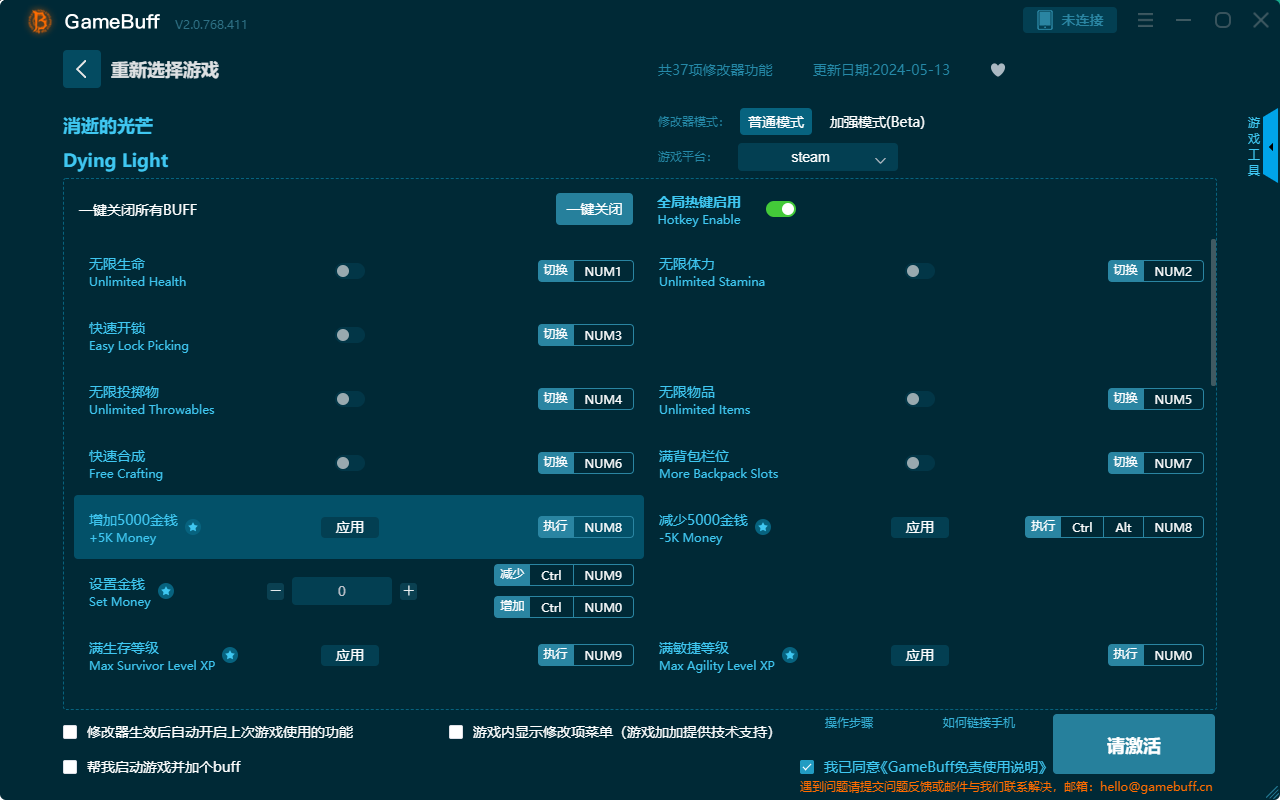Click NUM2 hotkey for Unlimited Stamina
The image size is (1280, 800).
point(1156,271)
